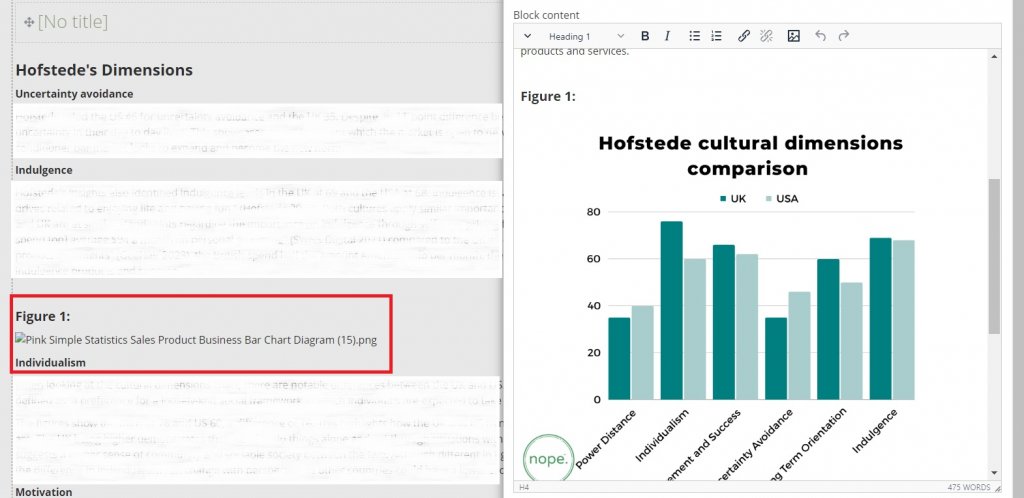Insert a numbered list

716,36
